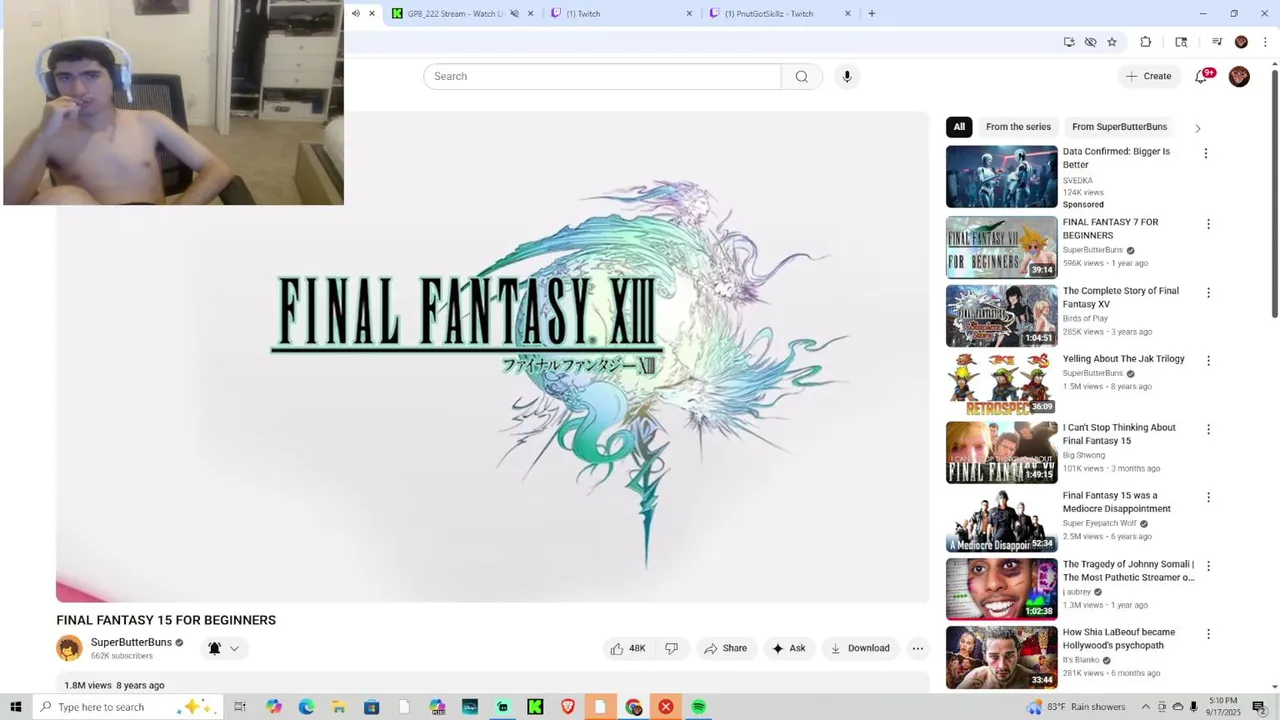Open Spotify from the taskbar
Screen dimensions: 1280x720
(699, 707)
